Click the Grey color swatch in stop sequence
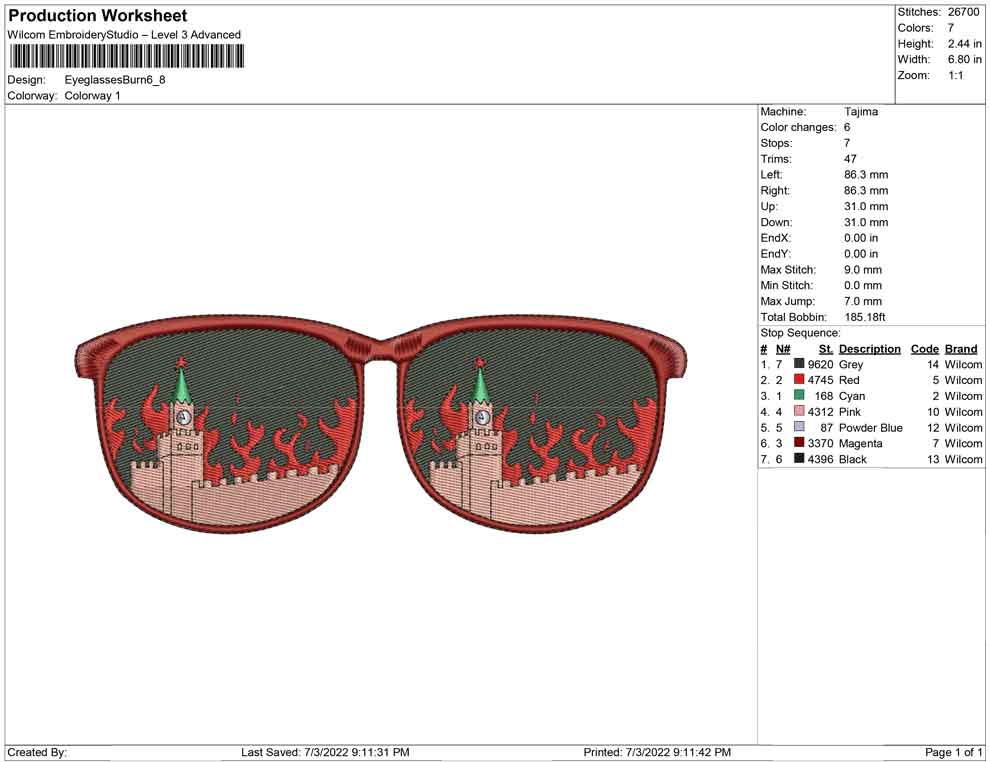Viewport: 990px width, 762px height. click(x=799, y=364)
